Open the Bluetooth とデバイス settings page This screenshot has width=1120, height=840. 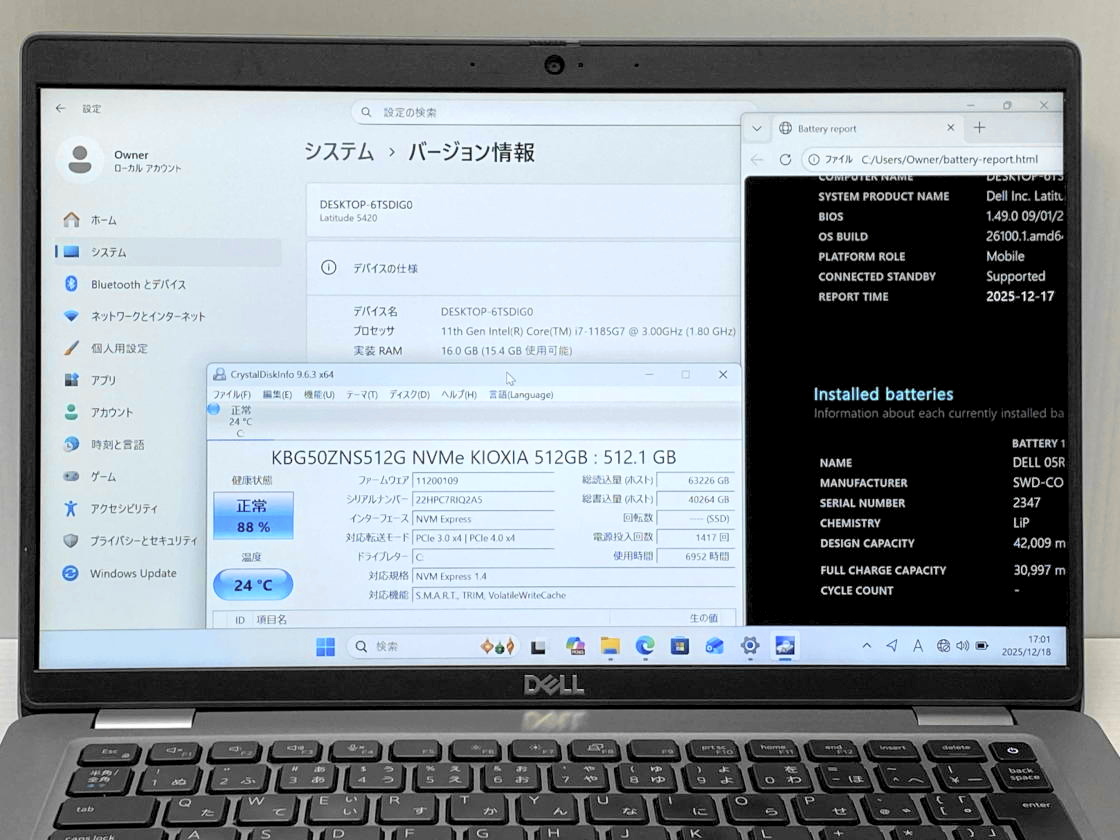[138, 284]
